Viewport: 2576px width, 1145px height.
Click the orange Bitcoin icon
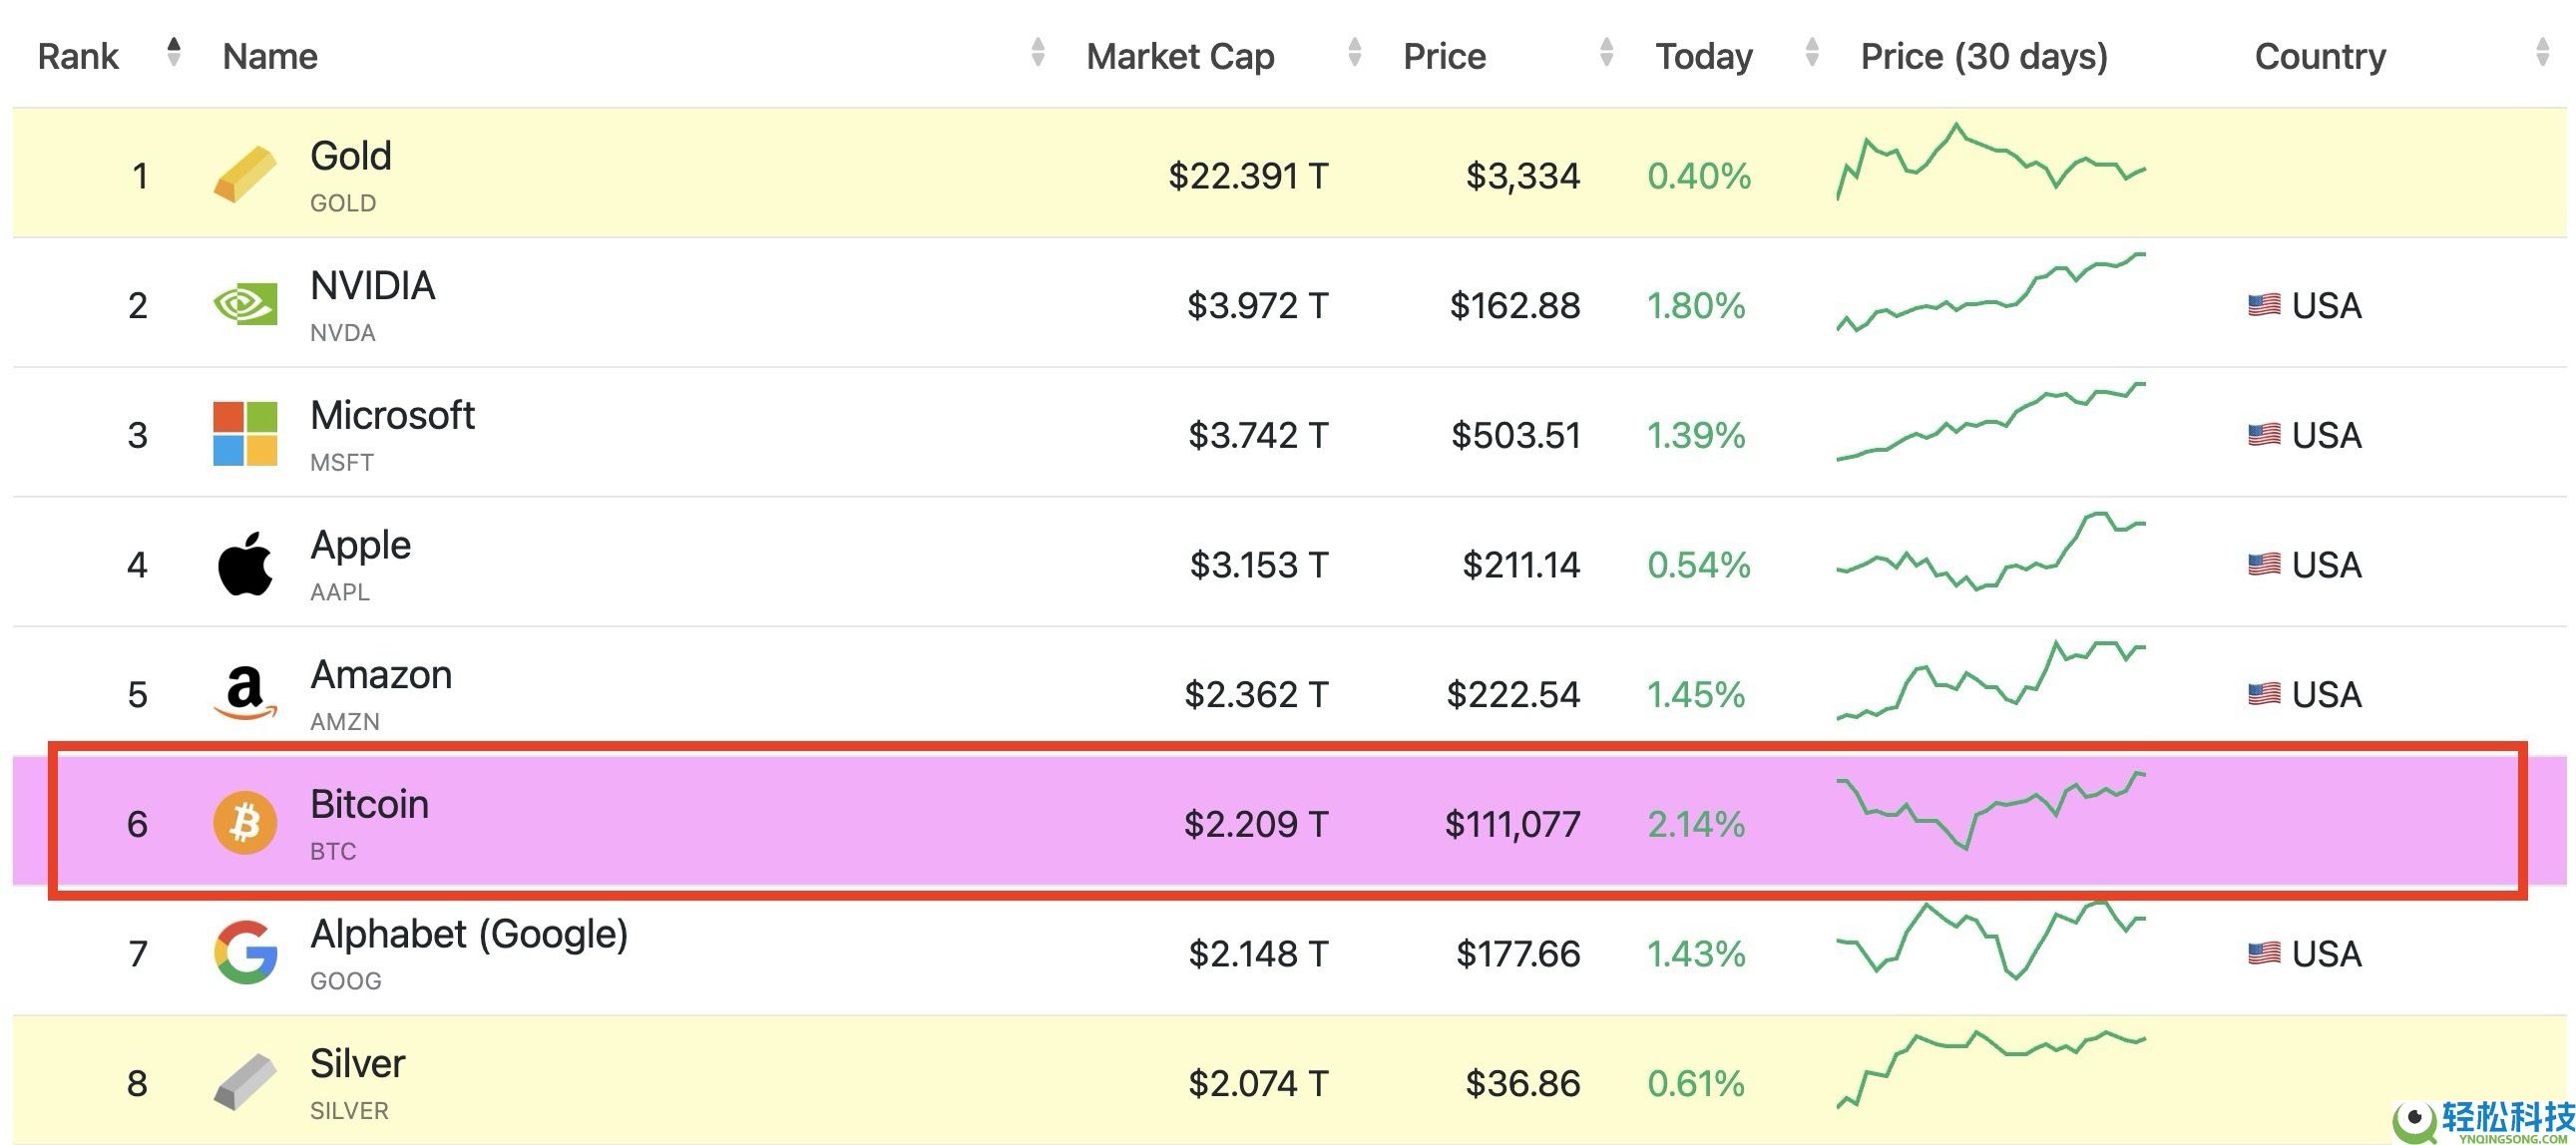pos(245,823)
